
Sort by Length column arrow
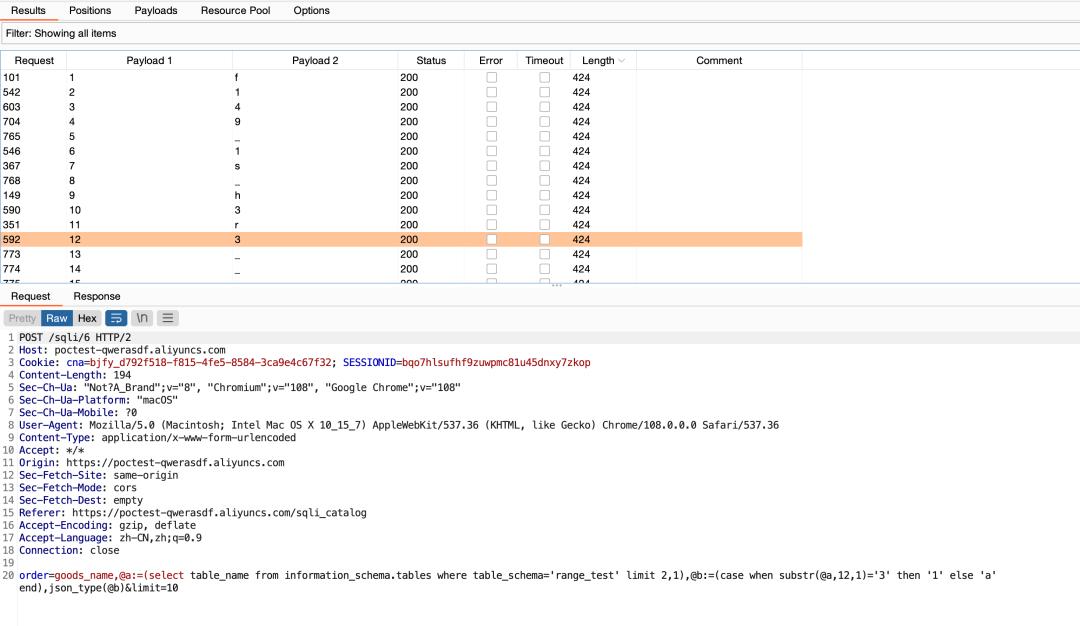[x=621, y=61]
